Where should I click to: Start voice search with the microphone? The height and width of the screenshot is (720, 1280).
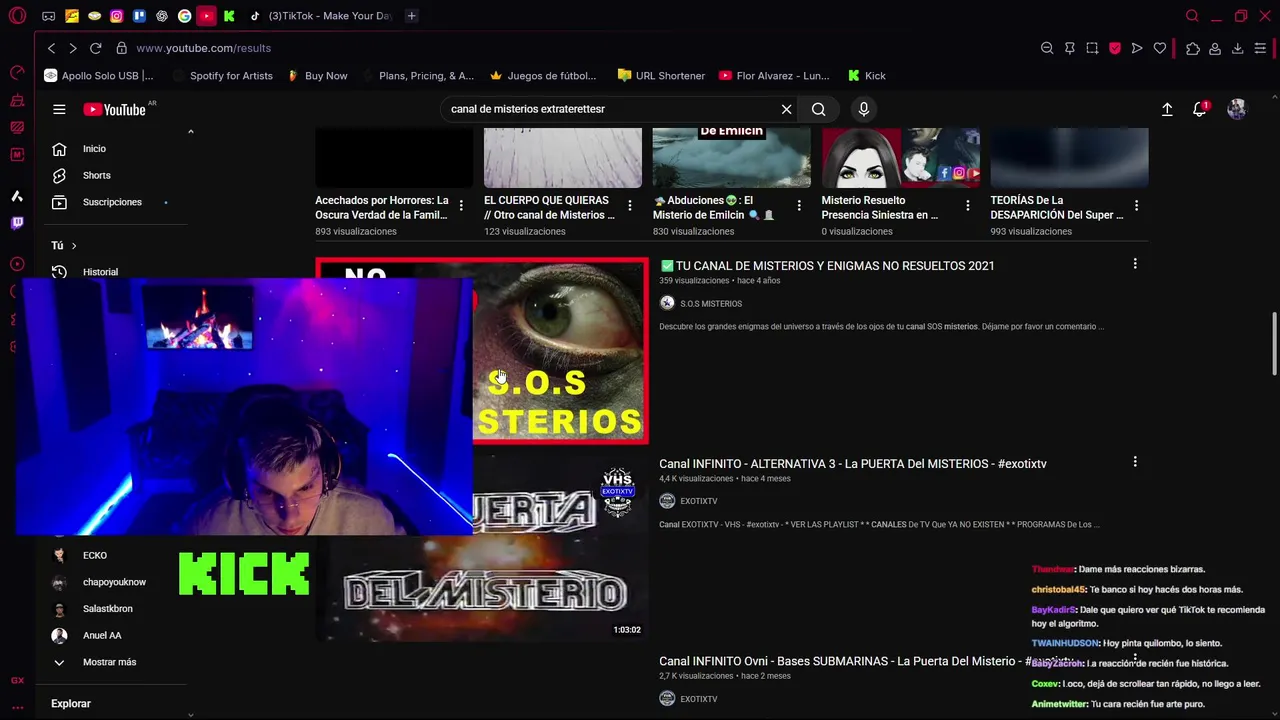point(863,109)
